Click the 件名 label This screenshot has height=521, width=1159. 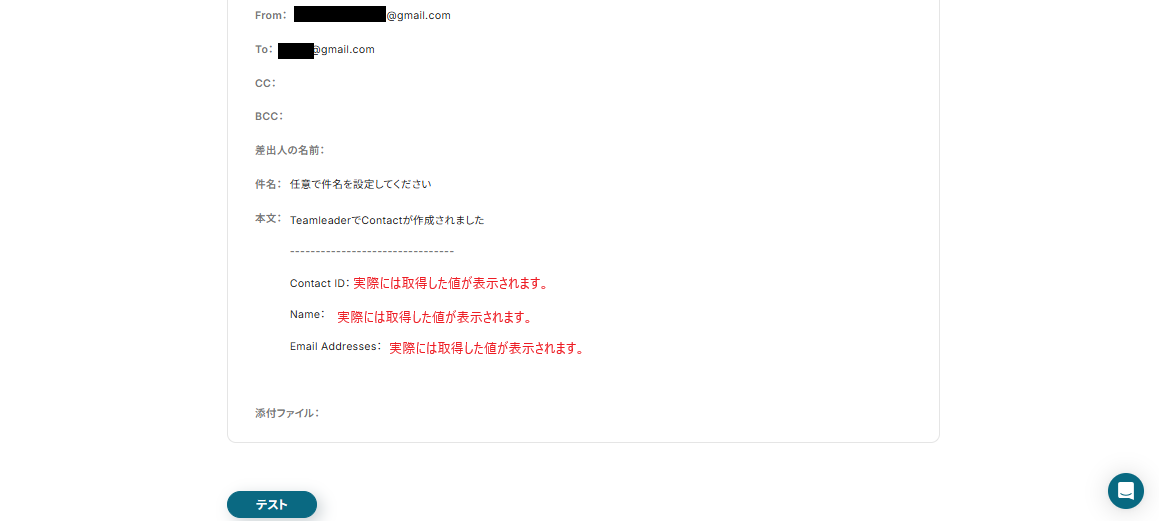pyautogui.click(x=268, y=184)
